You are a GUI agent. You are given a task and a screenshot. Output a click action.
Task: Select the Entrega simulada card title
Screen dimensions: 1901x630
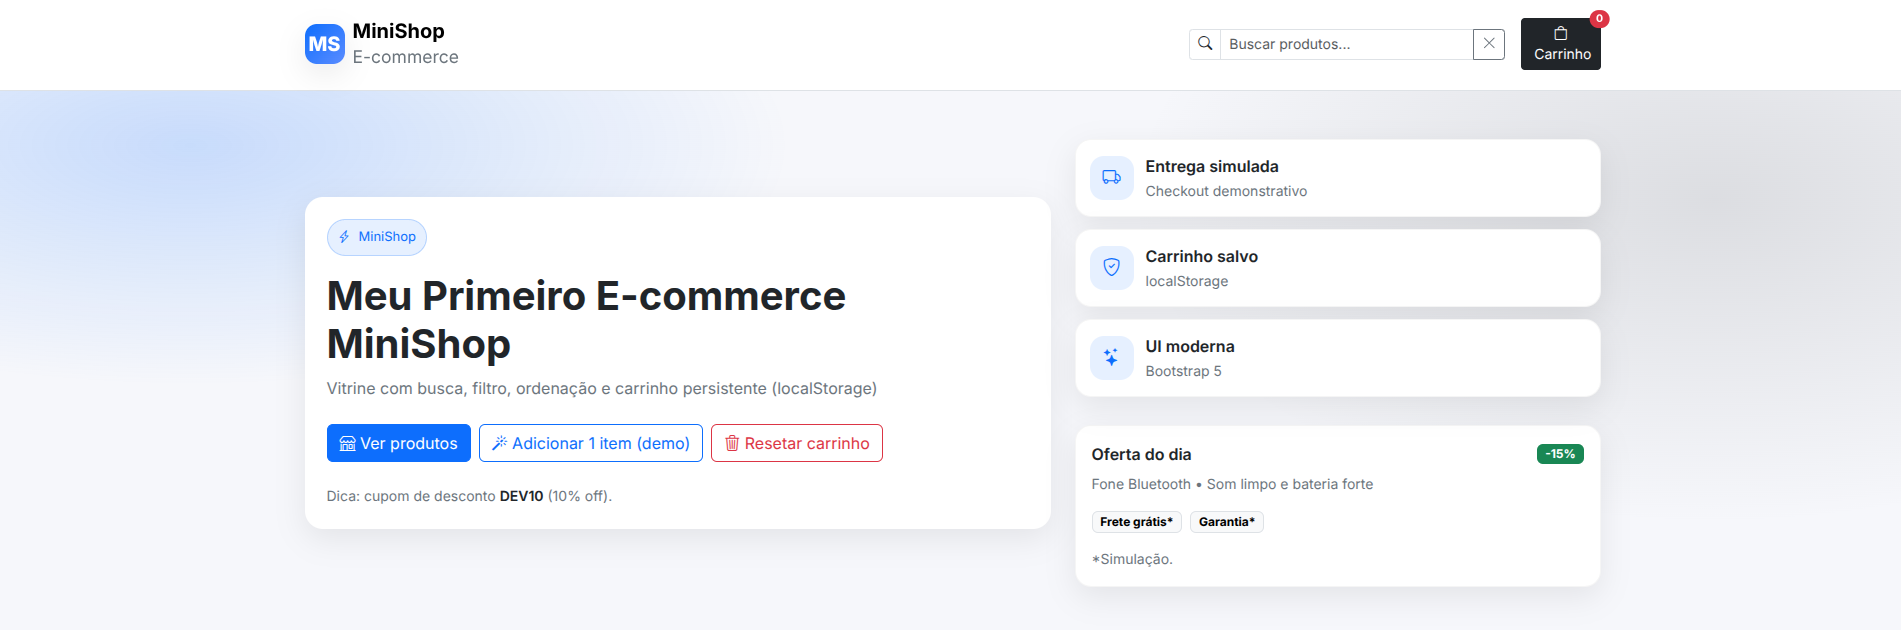[1212, 166]
